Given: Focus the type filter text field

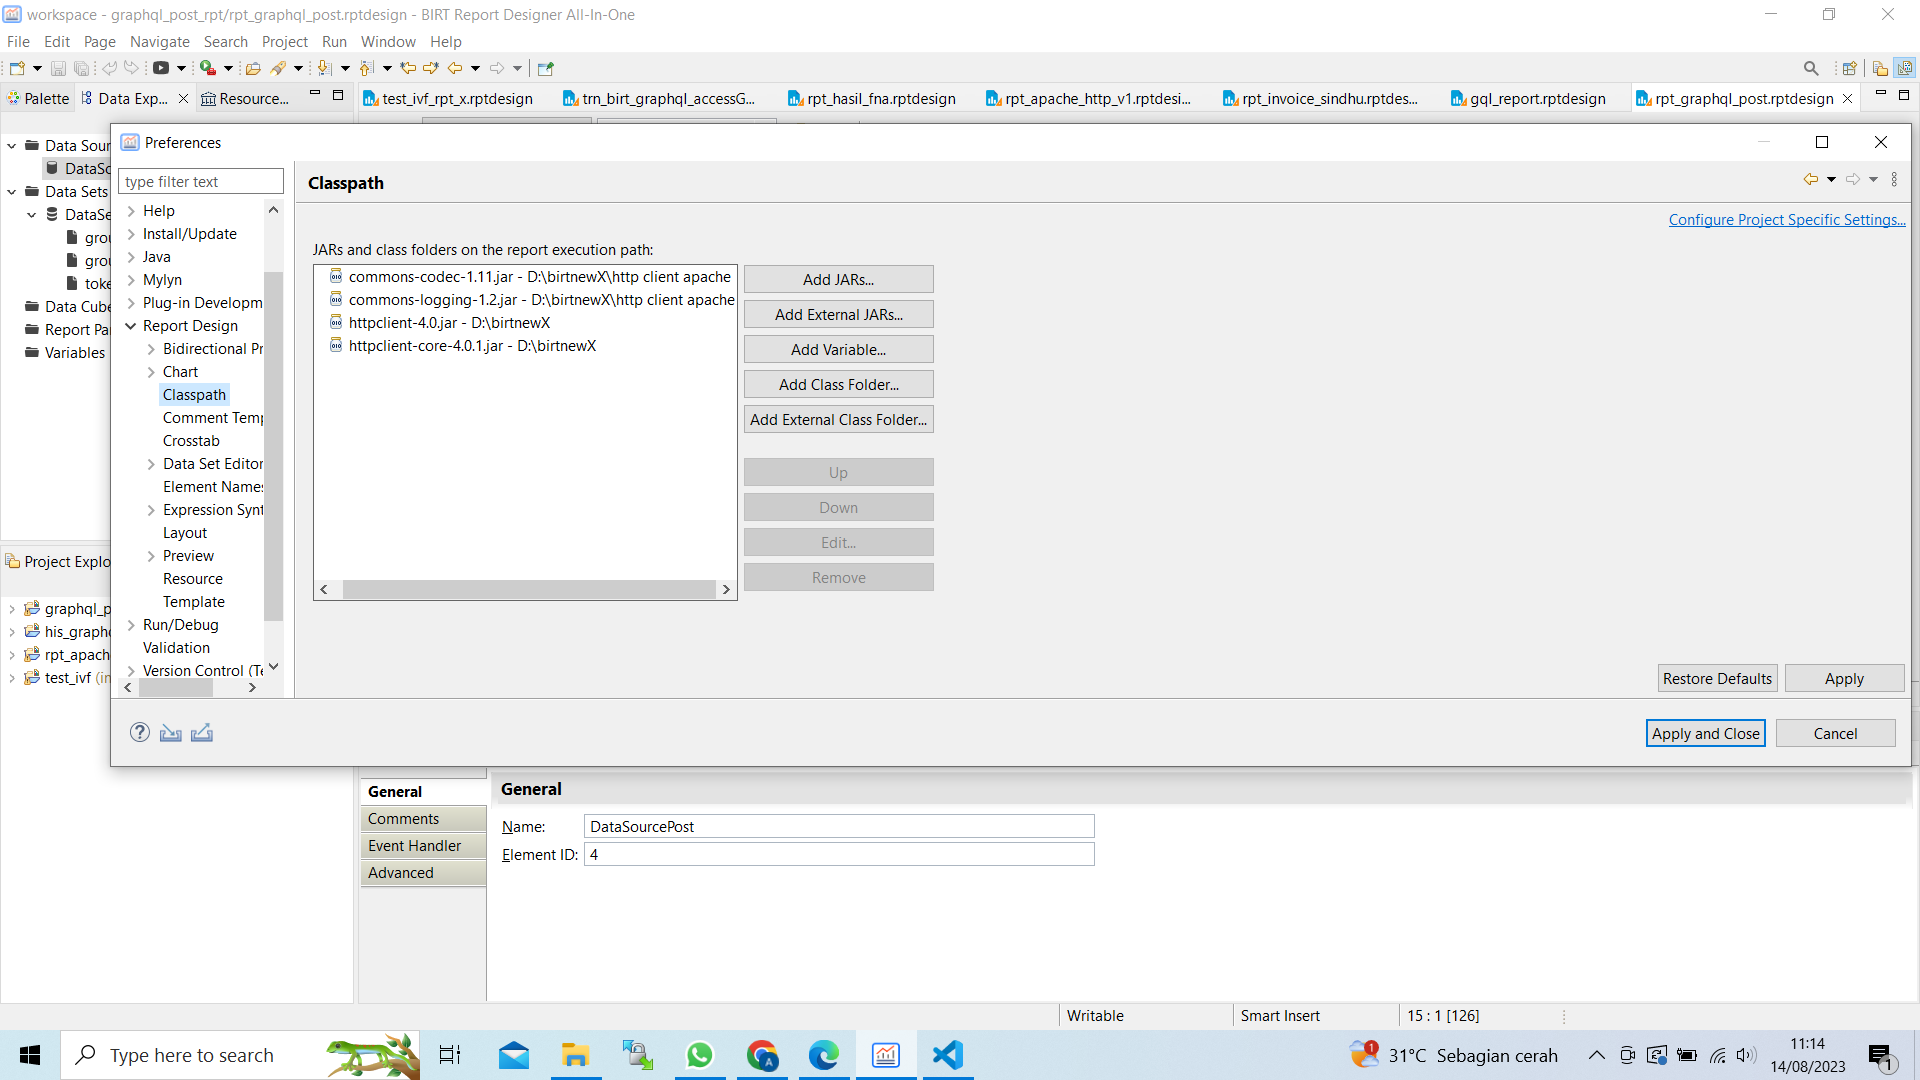Looking at the screenshot, I should (201, 182).
